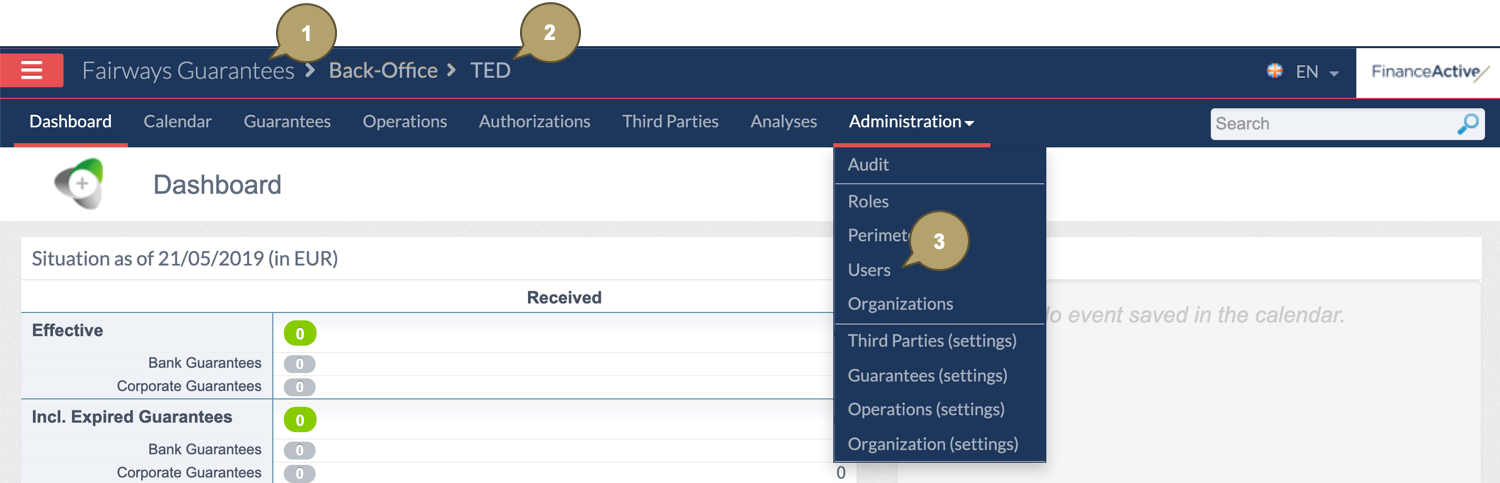
Task: Click the Dashboard page title
Action: (x=217, y=185)
